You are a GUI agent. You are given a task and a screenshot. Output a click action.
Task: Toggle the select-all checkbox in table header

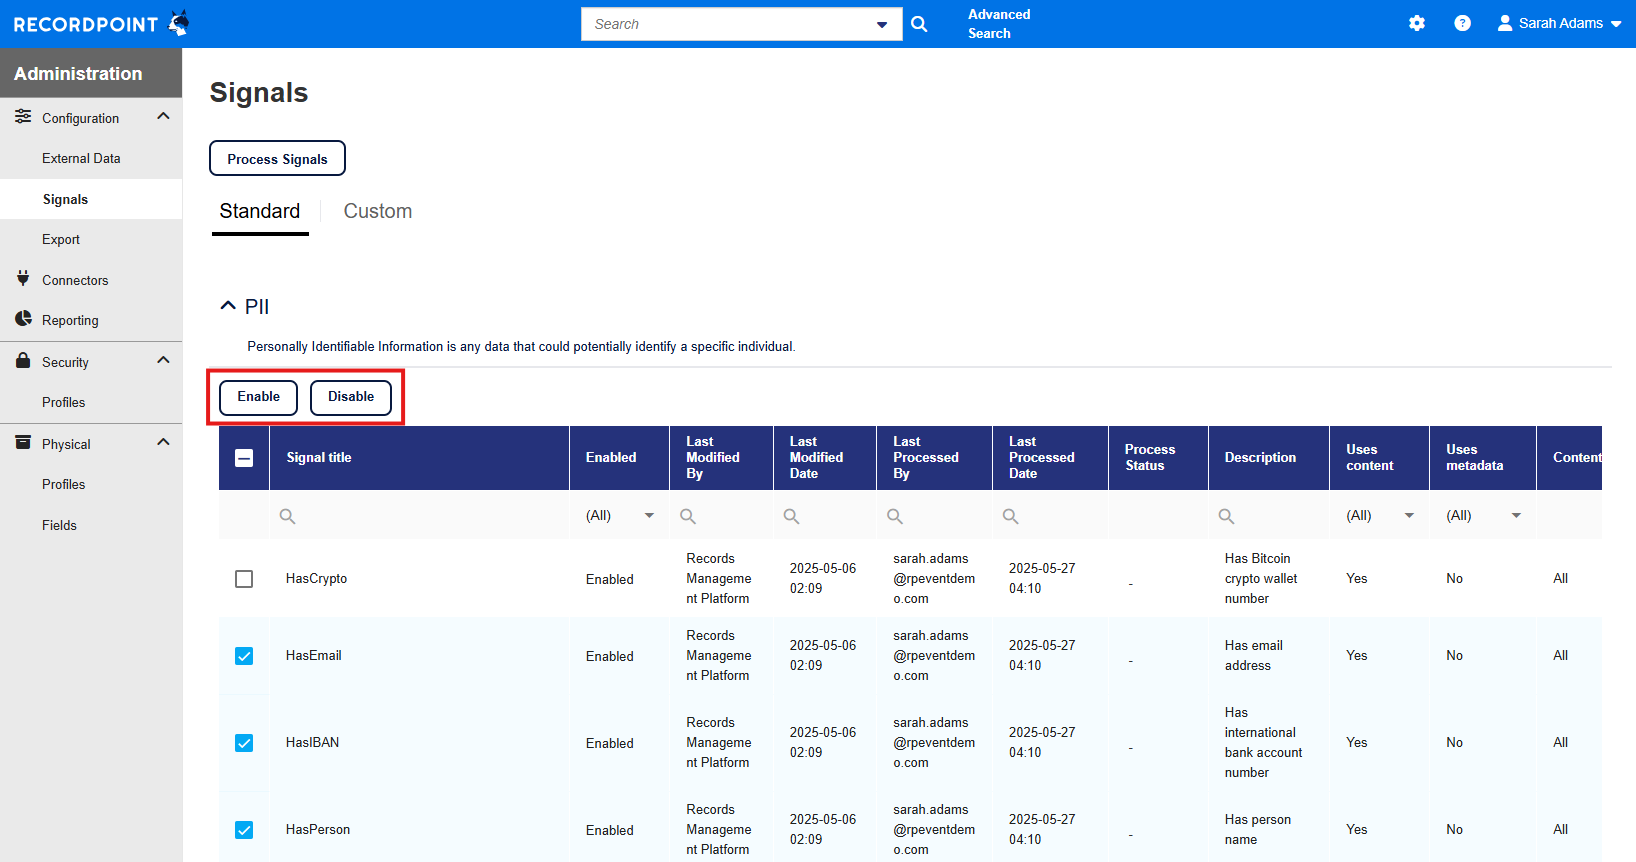pos(244,458)
